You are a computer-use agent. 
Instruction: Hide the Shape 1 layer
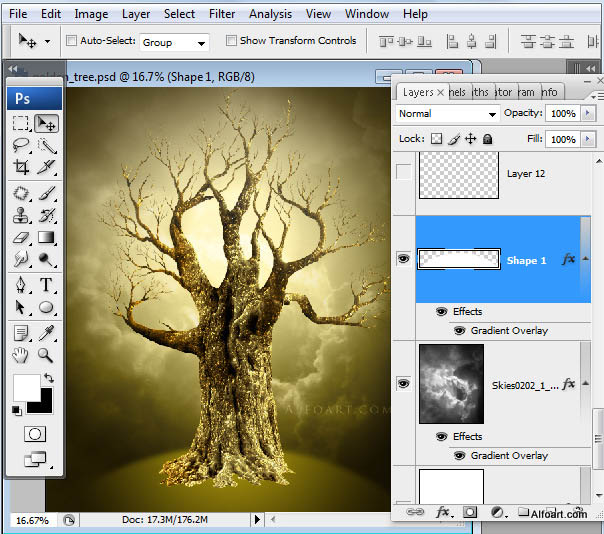tap(404, 259)
